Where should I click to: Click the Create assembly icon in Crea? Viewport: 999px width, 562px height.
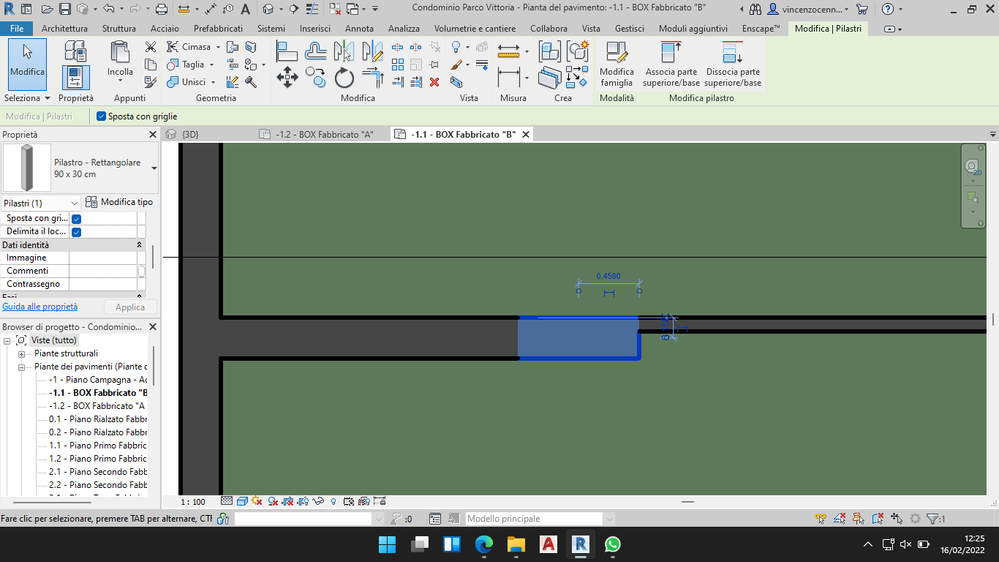pyautogui.click(x=549, y=51)
